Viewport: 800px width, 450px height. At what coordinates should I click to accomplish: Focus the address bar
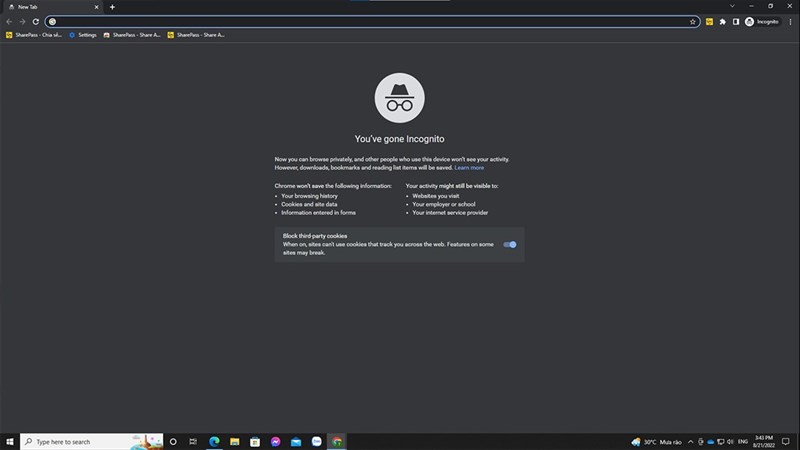pyautogui.click(x=372, y=22)
